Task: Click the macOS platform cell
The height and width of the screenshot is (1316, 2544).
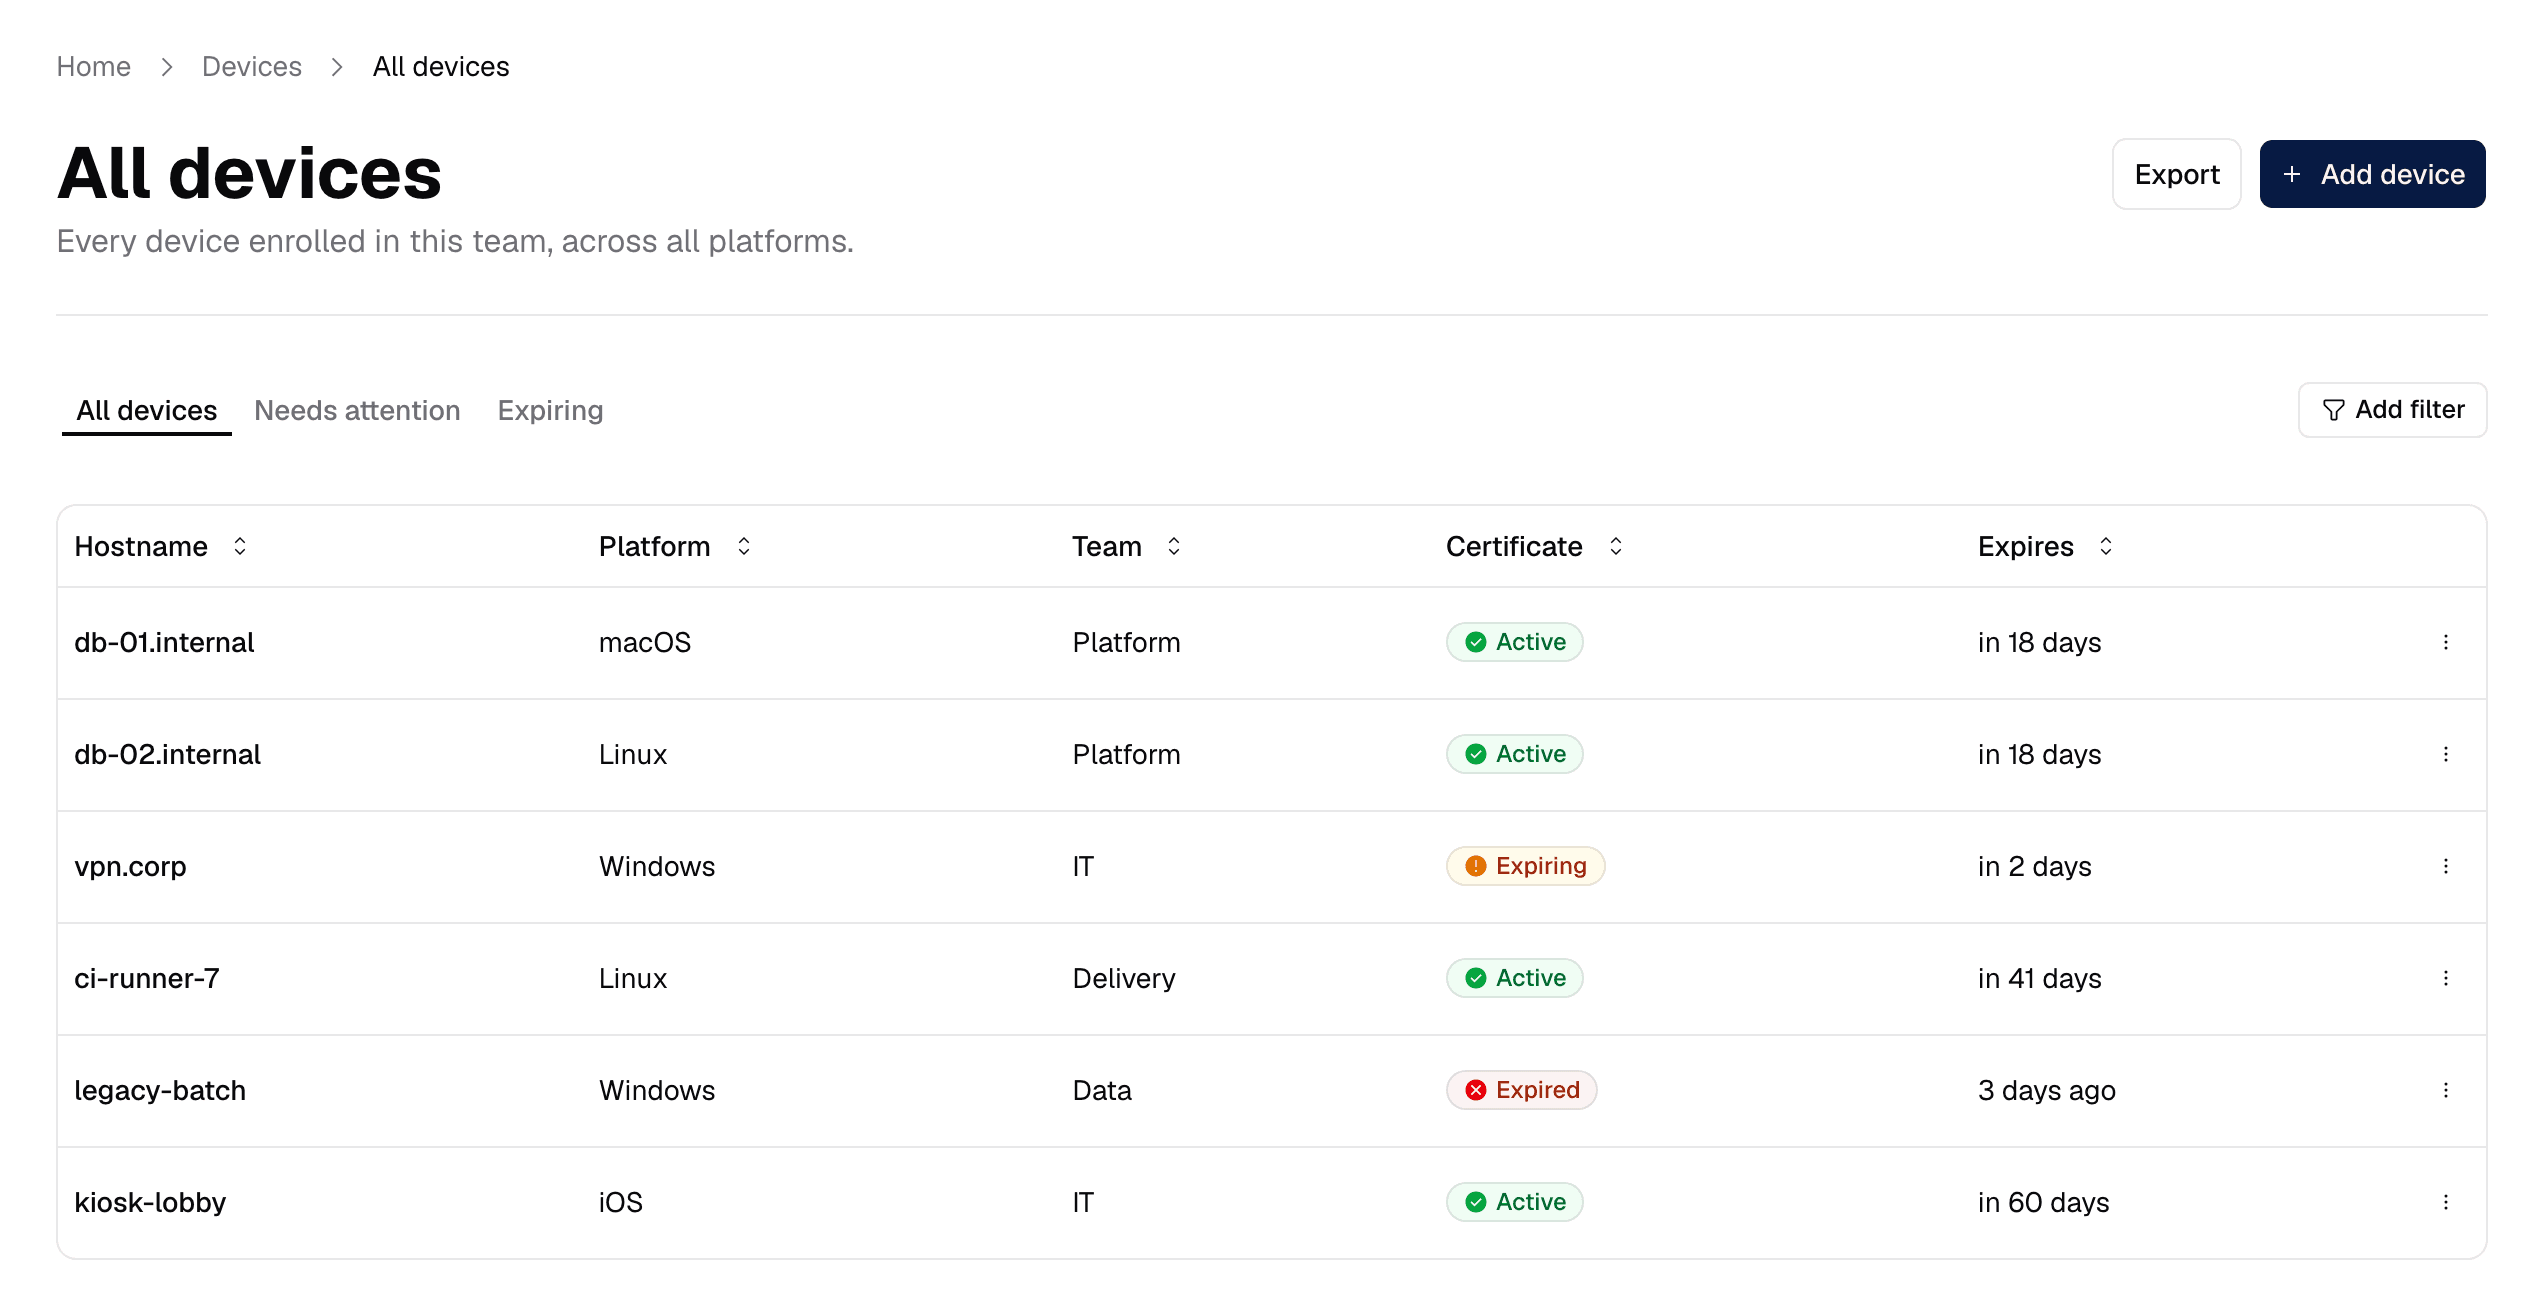Action: [645, 642]
